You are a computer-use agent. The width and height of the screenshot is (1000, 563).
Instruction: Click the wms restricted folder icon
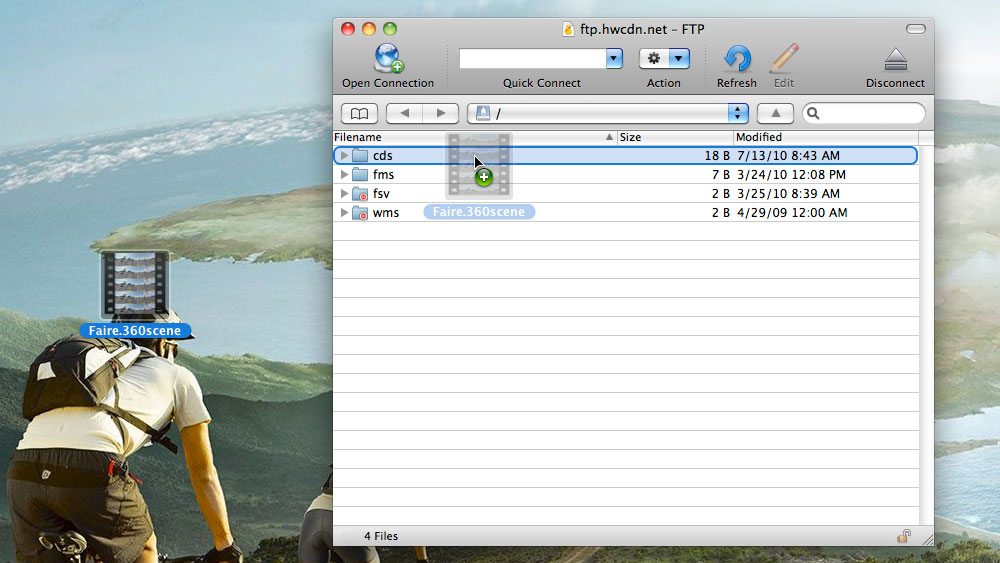(360, 213)
